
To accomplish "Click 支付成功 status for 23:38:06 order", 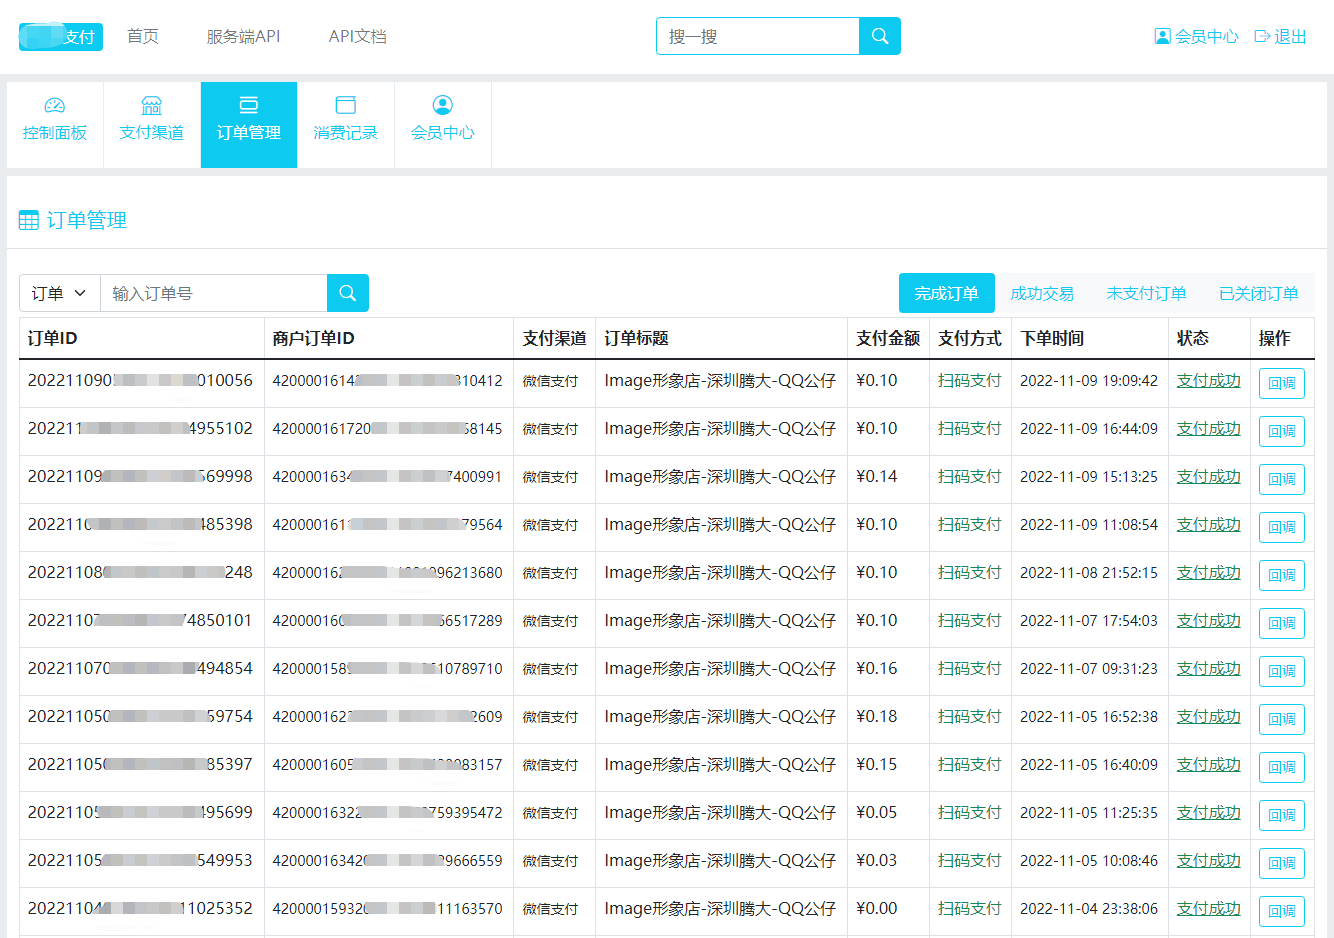I will [1208, 908].
